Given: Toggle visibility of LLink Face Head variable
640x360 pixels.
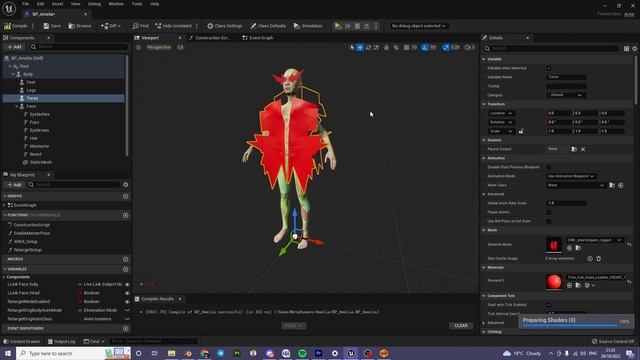Looking at the screenshot, I should pos(127,293).
